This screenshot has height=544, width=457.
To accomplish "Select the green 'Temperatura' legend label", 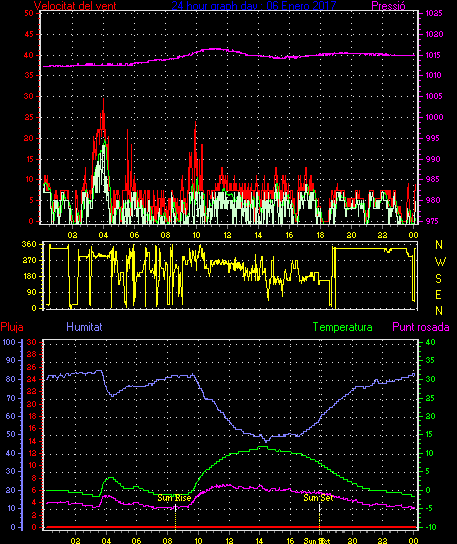I will click(342, 327).
